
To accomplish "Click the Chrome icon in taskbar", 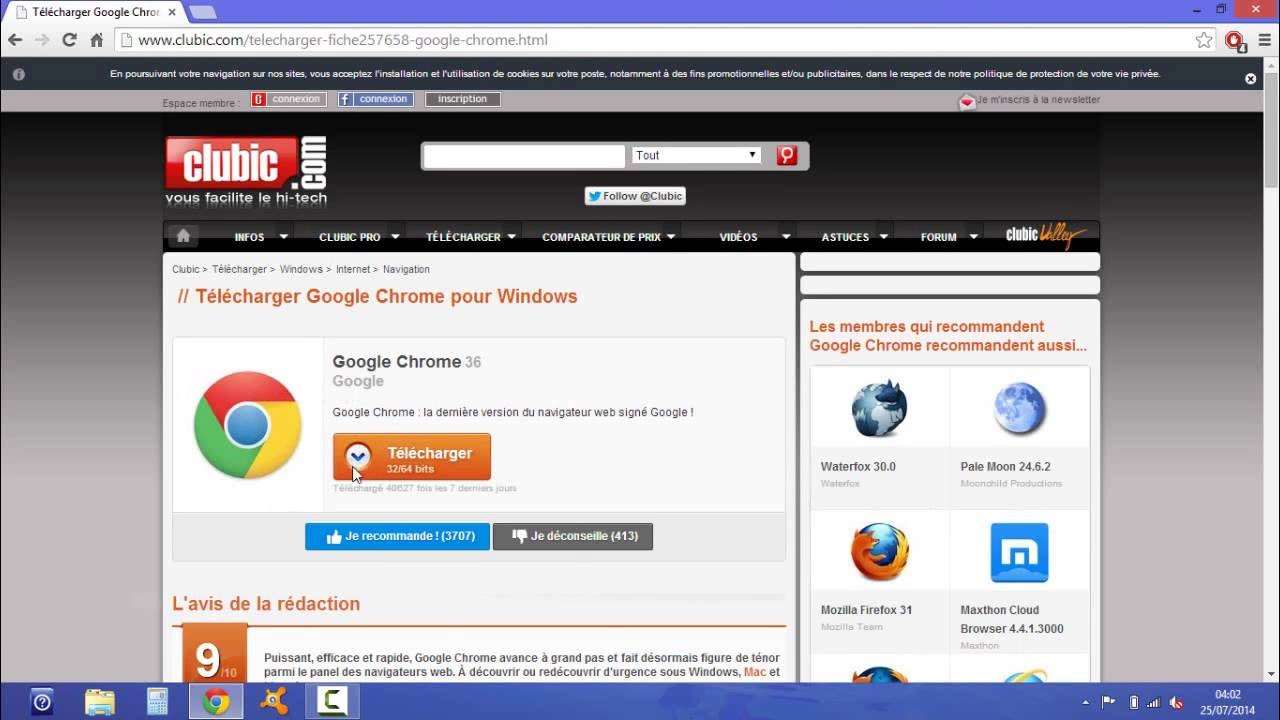I will tap(216, 702).
